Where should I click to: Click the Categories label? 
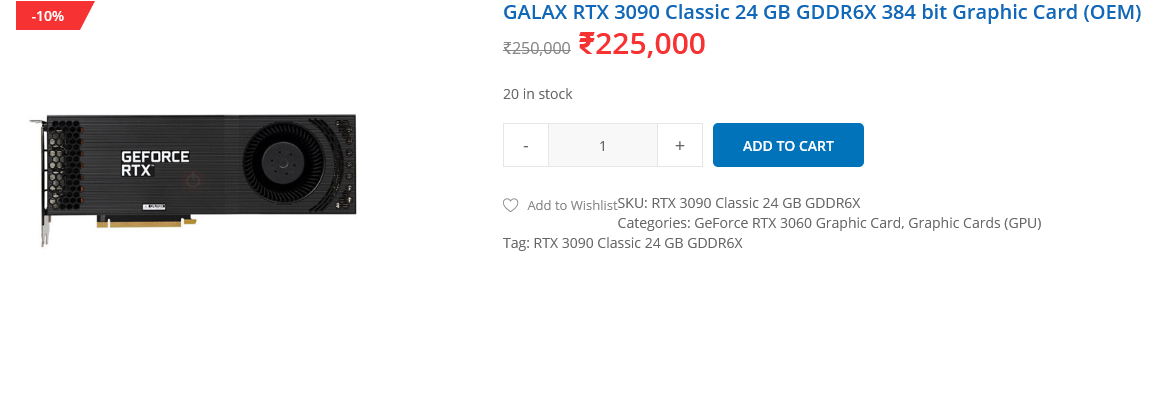[x=654, y=223]
